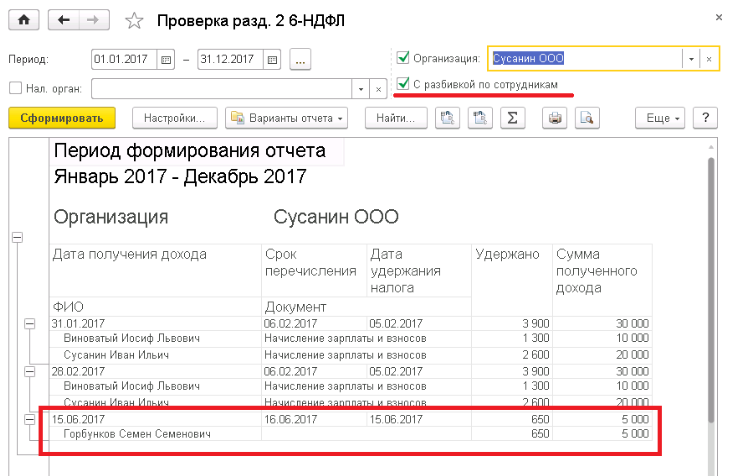
Task: Open the Нал. орган dropdown list
Action: point(360,89)
